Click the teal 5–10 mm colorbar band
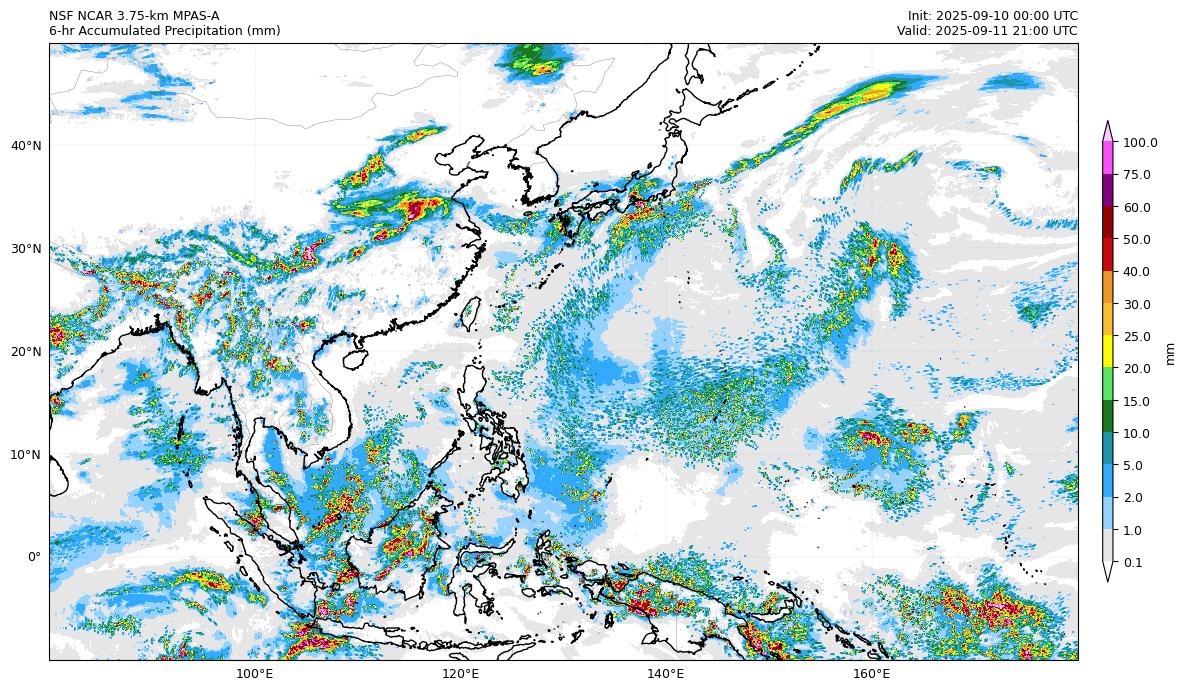The height and width of the screenshot is (690, 1187). (1108, 449)
